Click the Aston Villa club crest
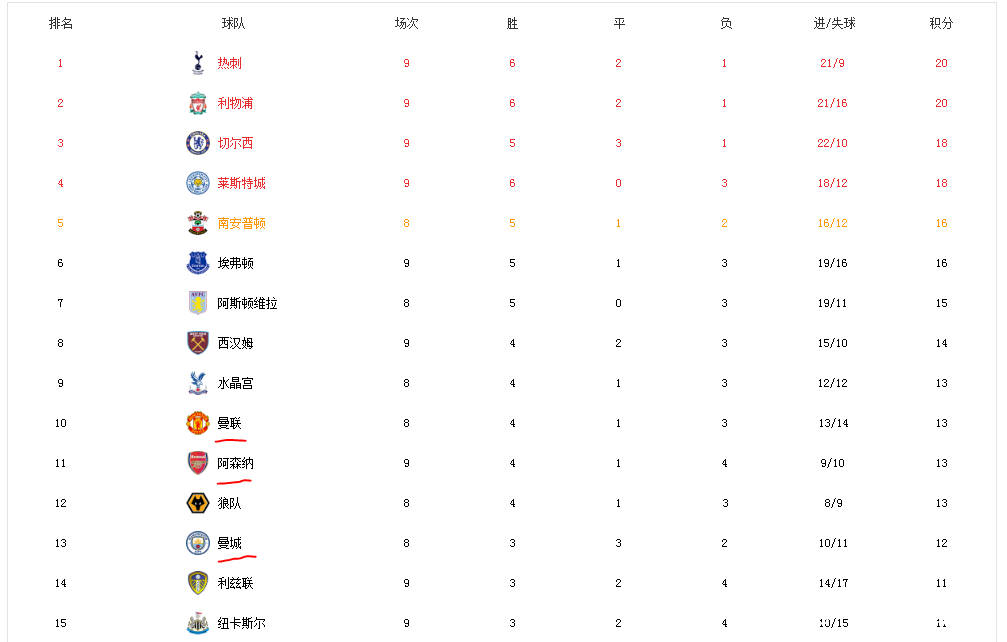The height and width of the screenshot is (642, 1007). (x=197, y=303)
